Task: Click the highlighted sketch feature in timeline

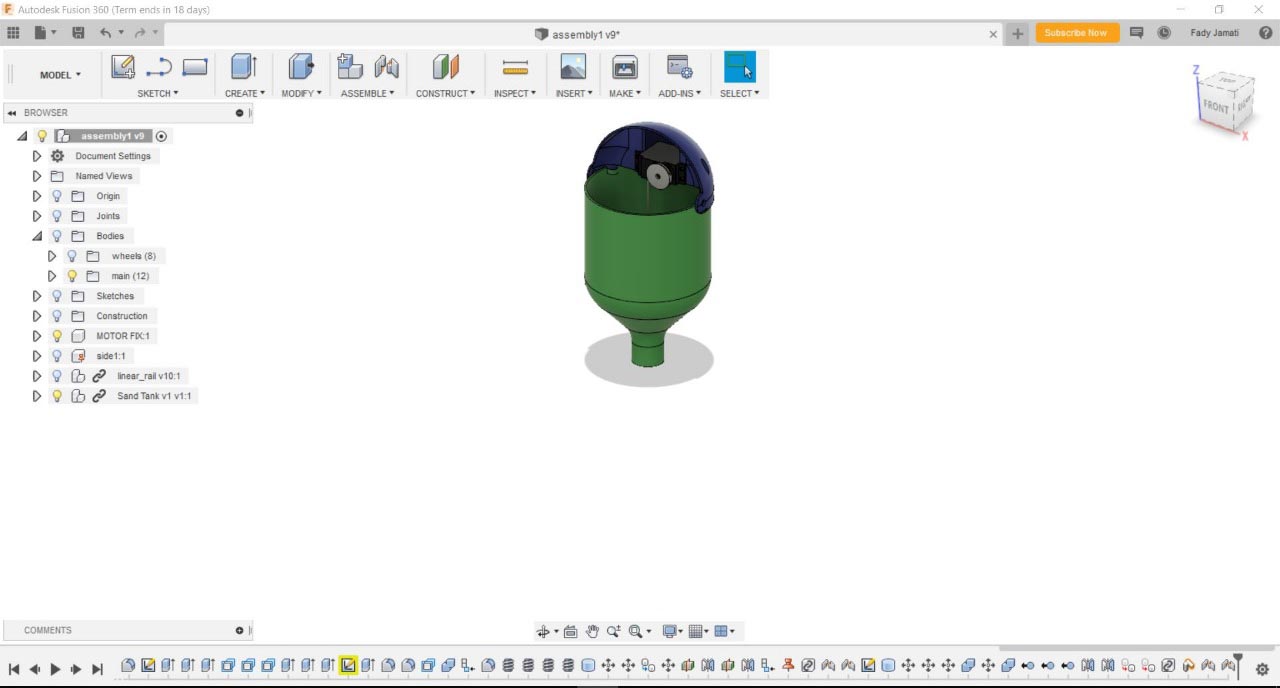Action: point(348,665)
